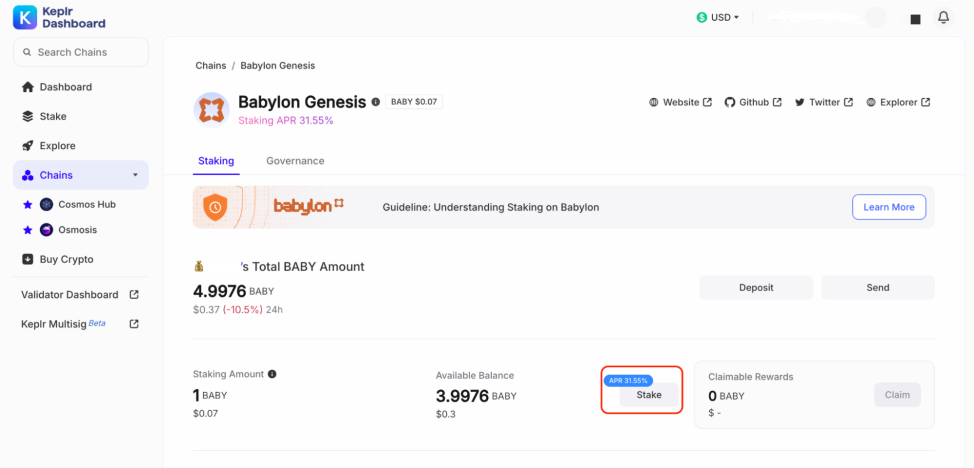This screenshot has height=468, width=974.
Task: Click the Deposit button
Action: (x=756, y=288)
